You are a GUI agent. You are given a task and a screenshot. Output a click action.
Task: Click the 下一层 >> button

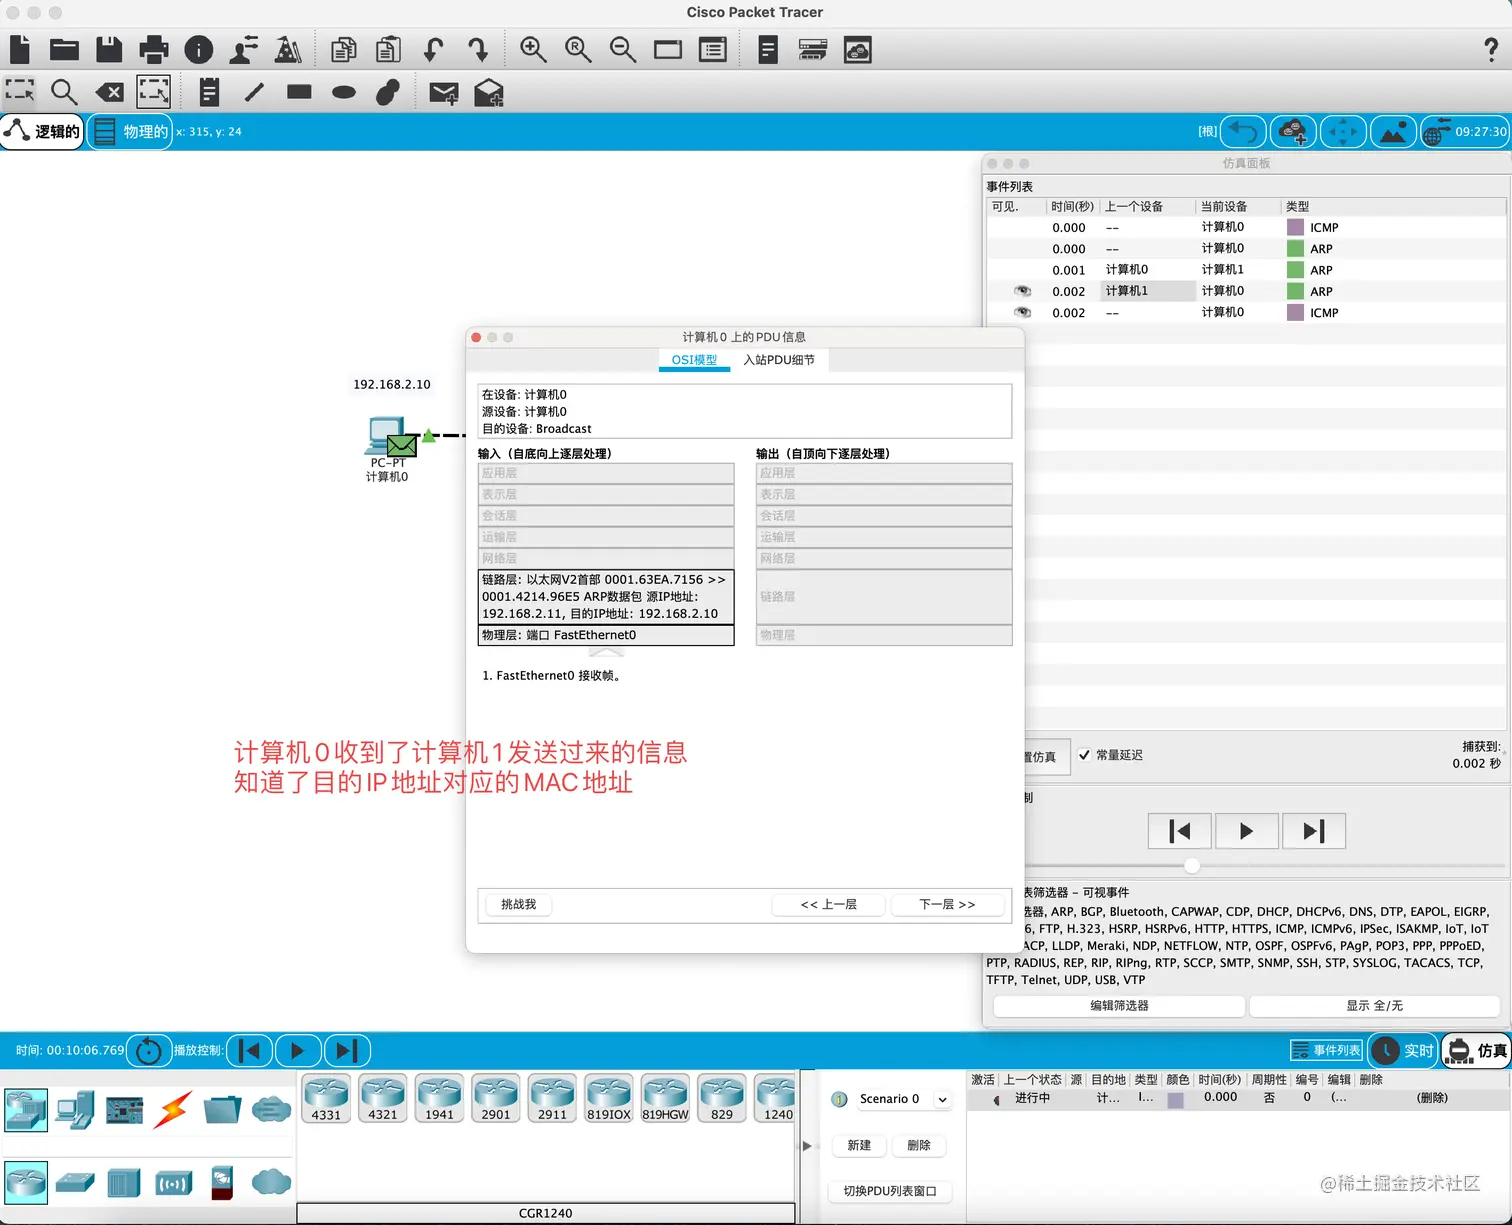(x=947, y=904)
